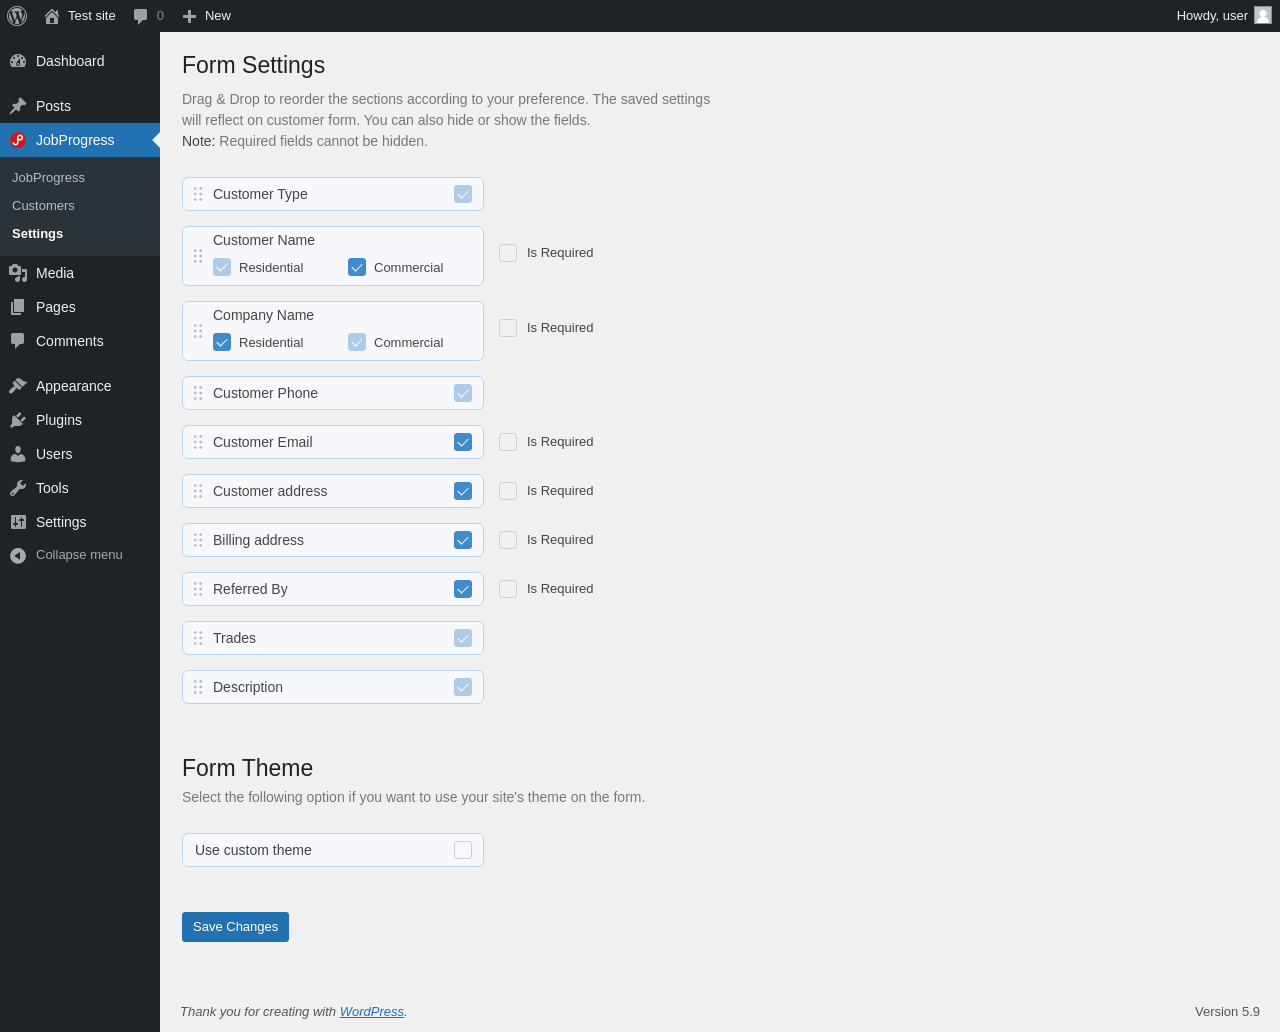Go to the Dashboard menu item

point(70,61)
